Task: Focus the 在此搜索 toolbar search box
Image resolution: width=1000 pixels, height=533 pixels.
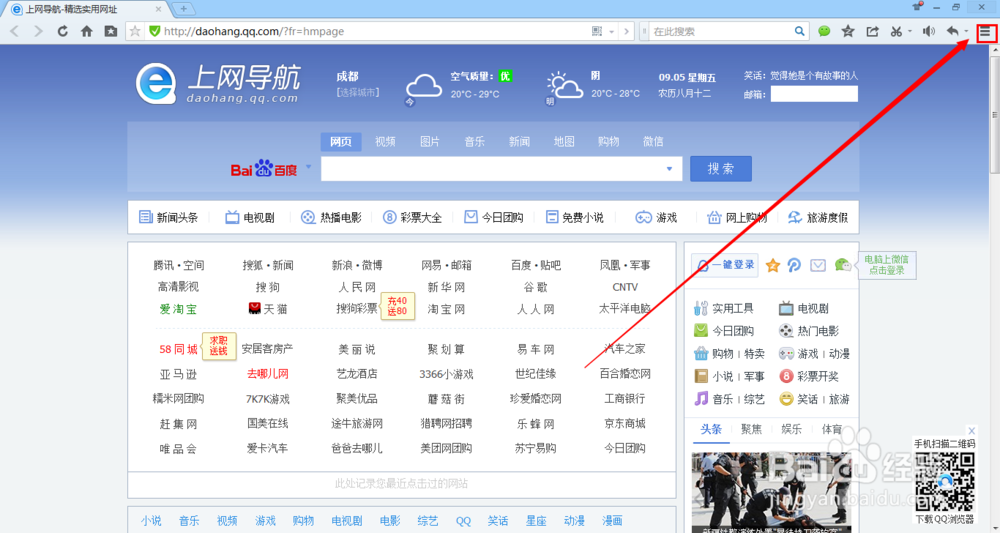Action: coord(721,31)
